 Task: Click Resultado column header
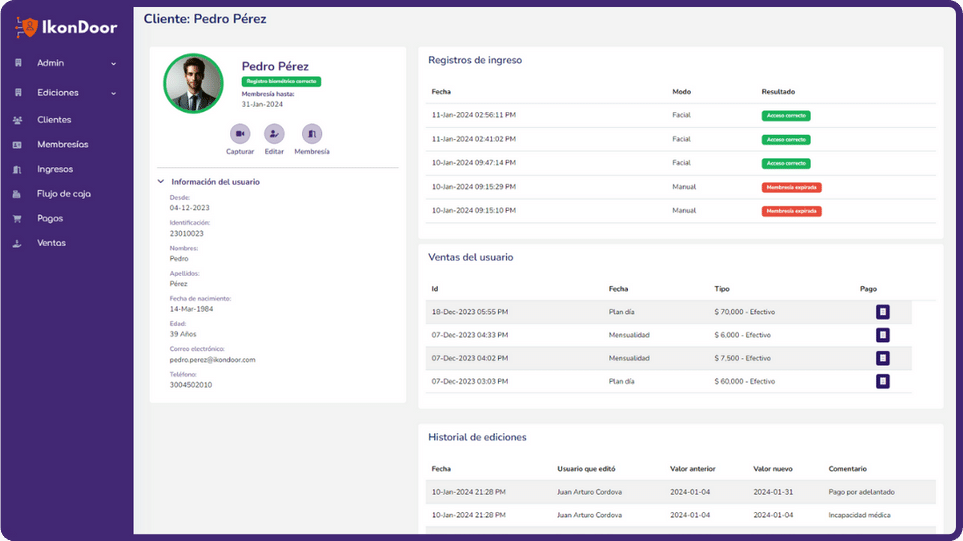[778, 91]
